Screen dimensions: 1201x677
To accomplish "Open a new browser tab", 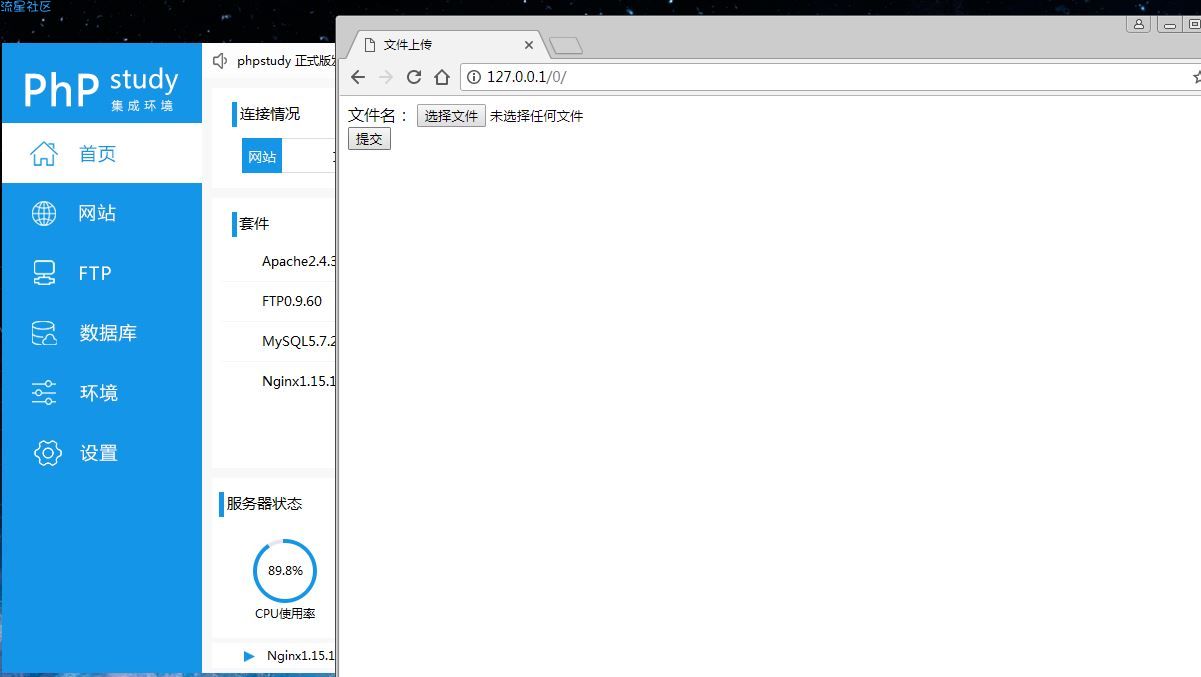I will [566, 46].
